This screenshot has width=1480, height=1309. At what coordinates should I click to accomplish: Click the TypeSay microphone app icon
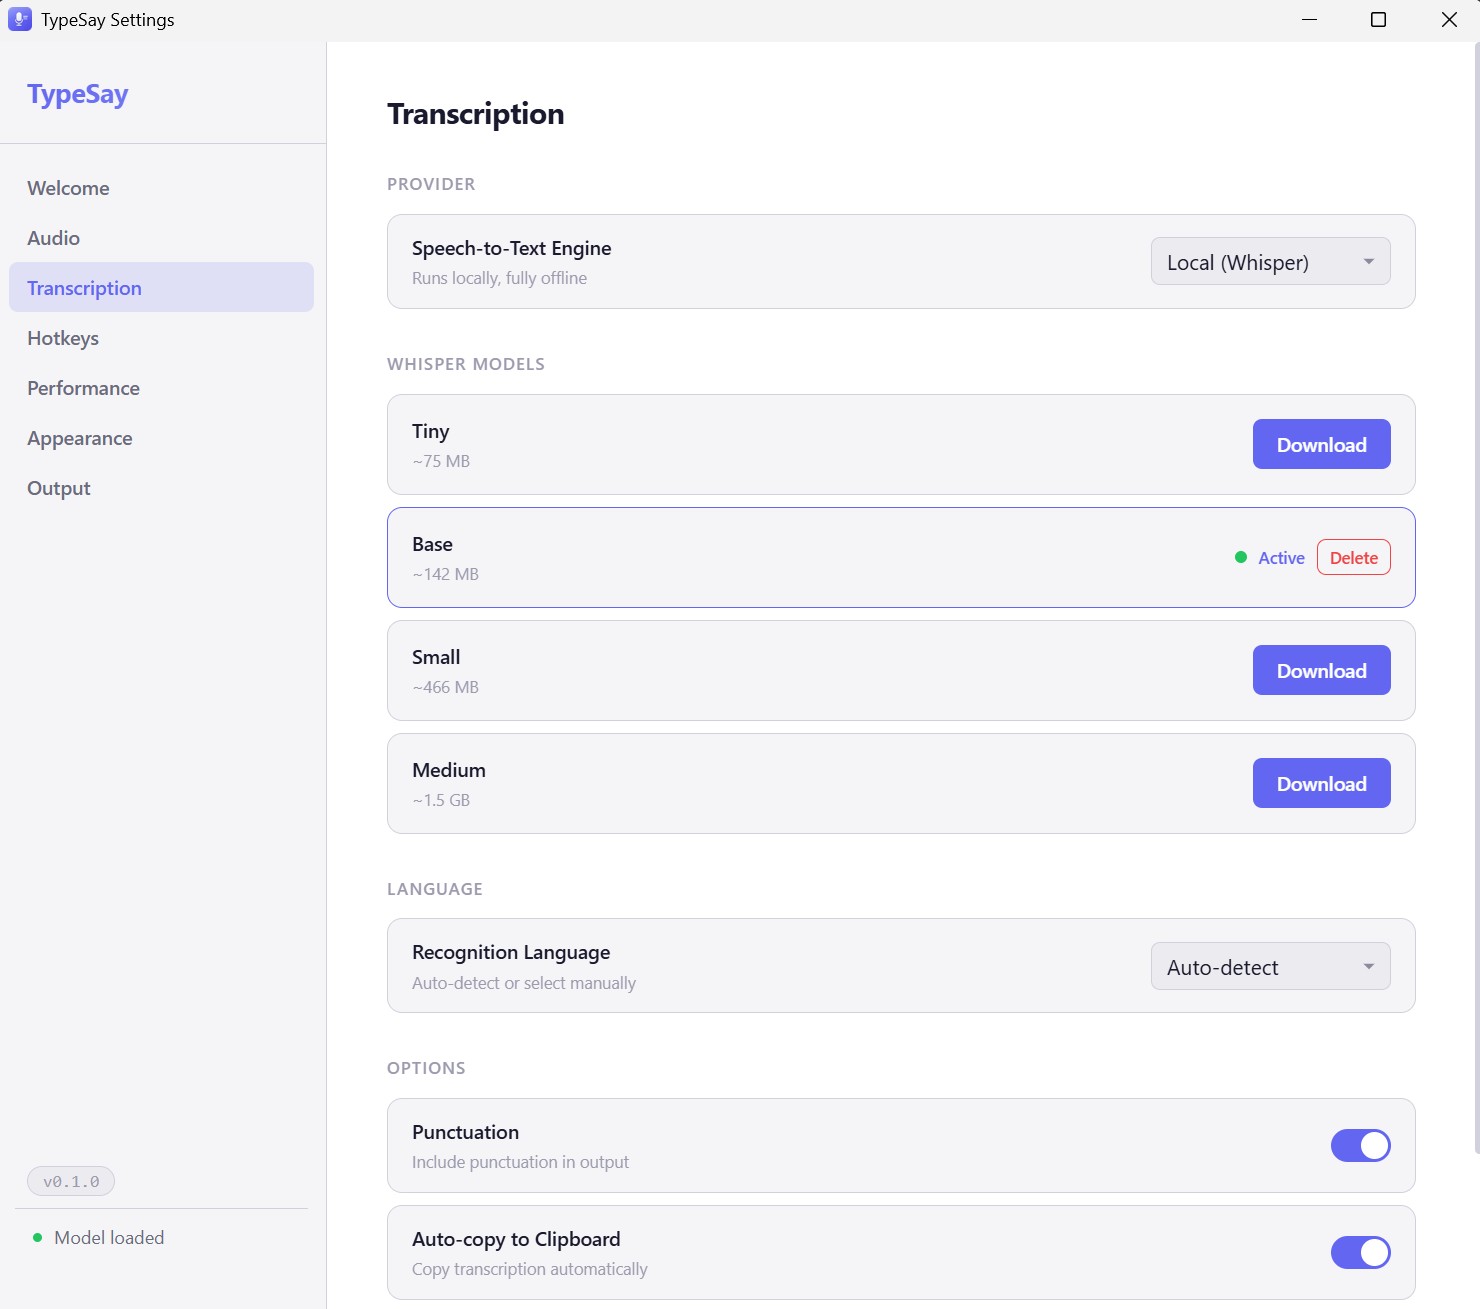(x=20, y=20)
